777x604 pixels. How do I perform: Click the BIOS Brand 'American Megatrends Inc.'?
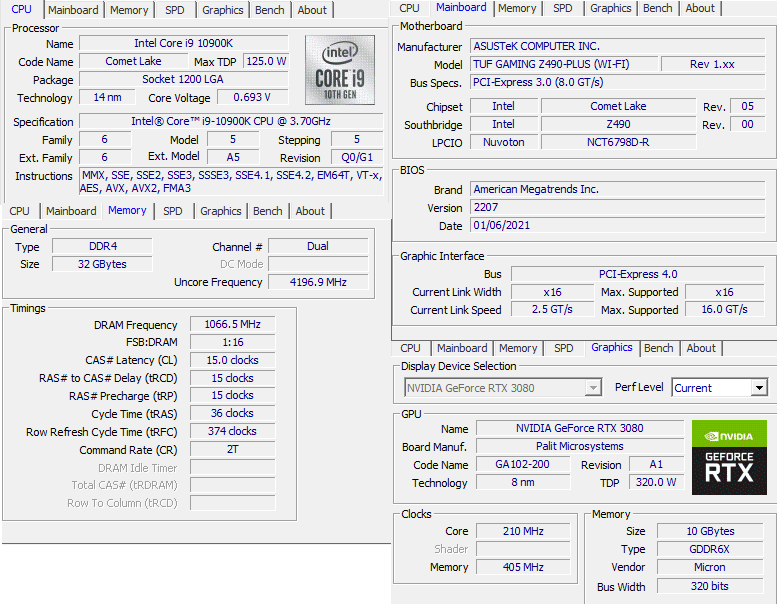(617, 189)
